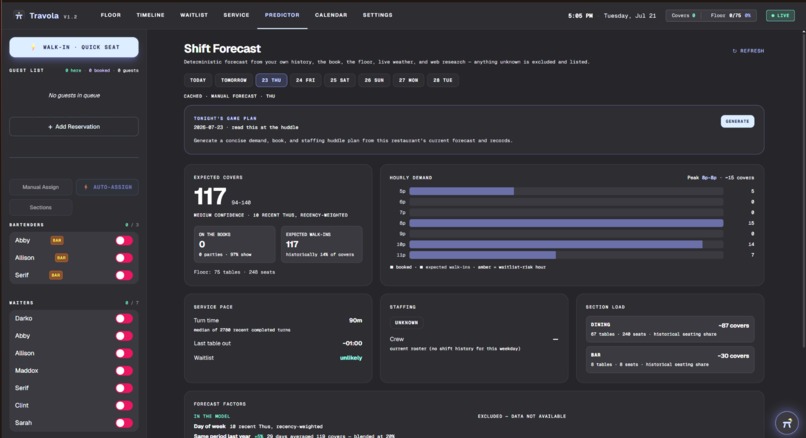Refresh the shift forecast
This screenshot has width=806, height=438.
748,51
